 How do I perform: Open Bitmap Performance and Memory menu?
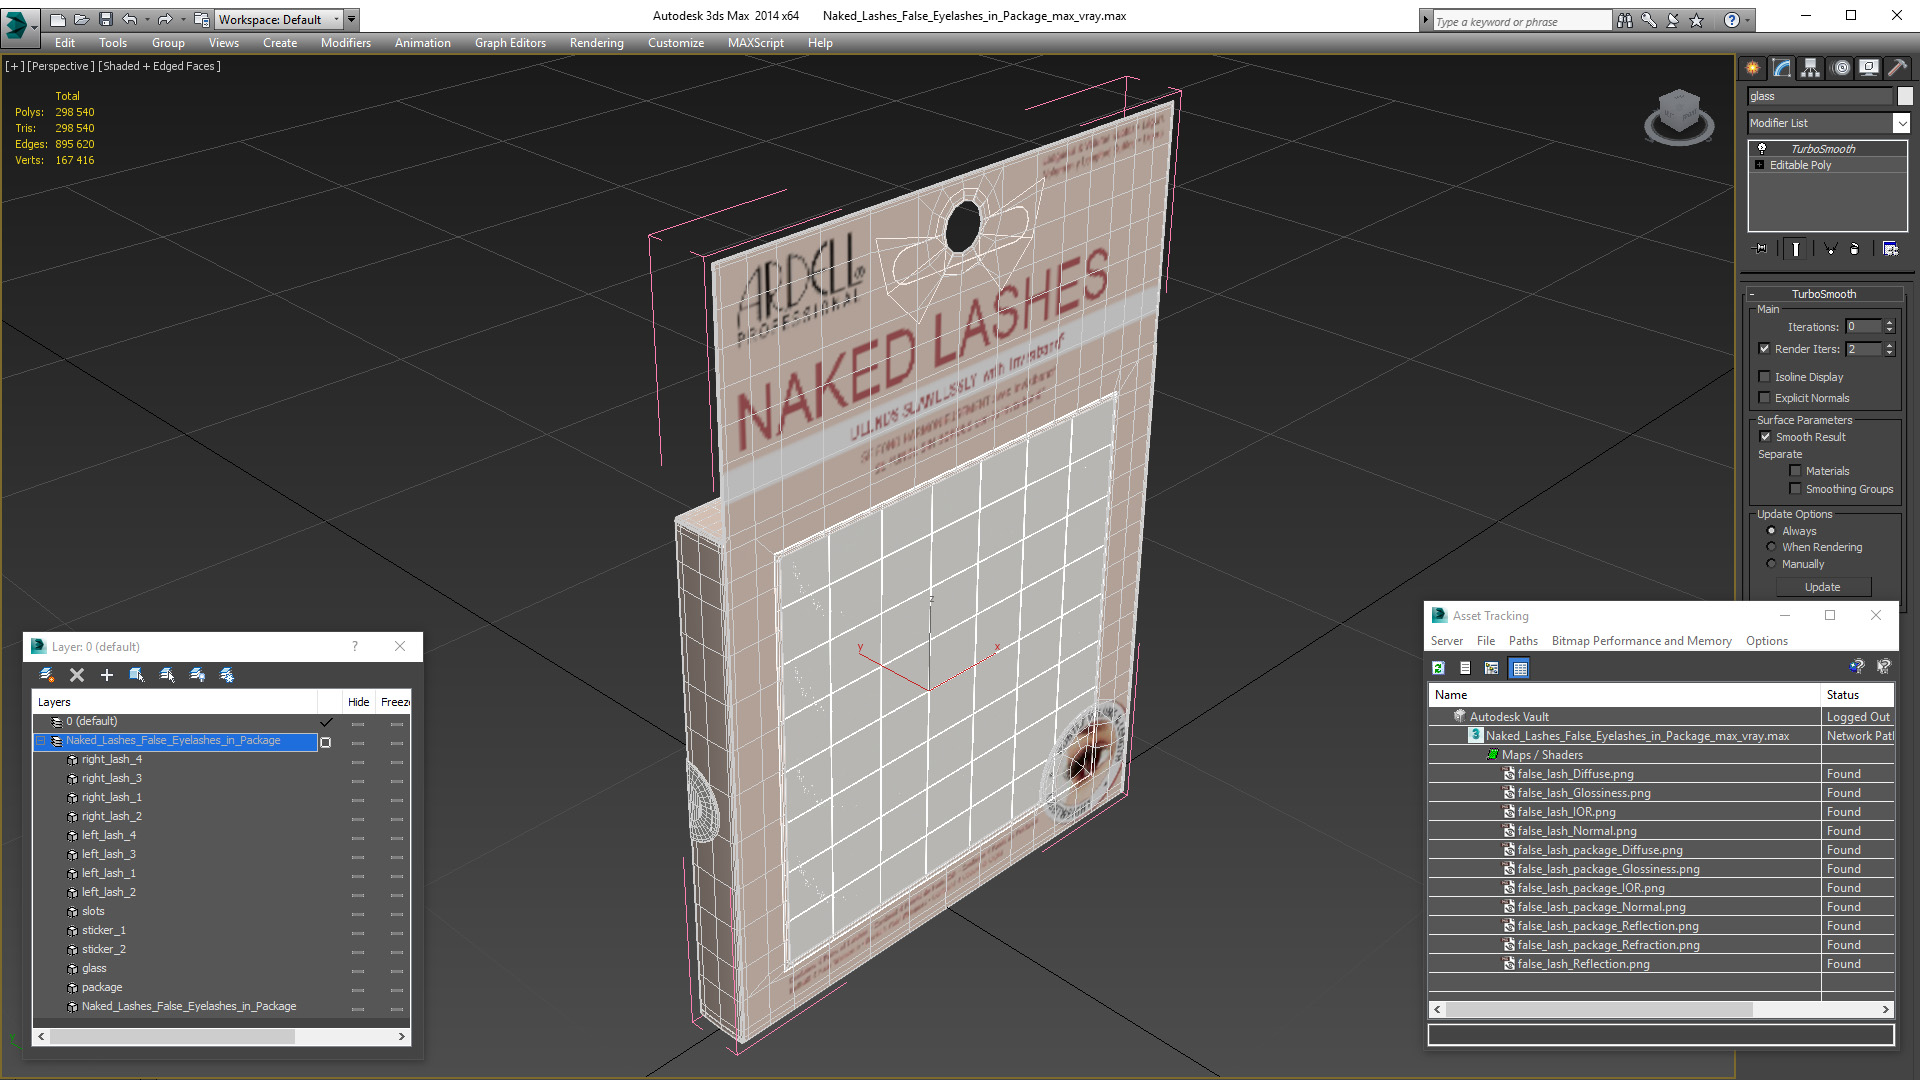pos(1641,641)
